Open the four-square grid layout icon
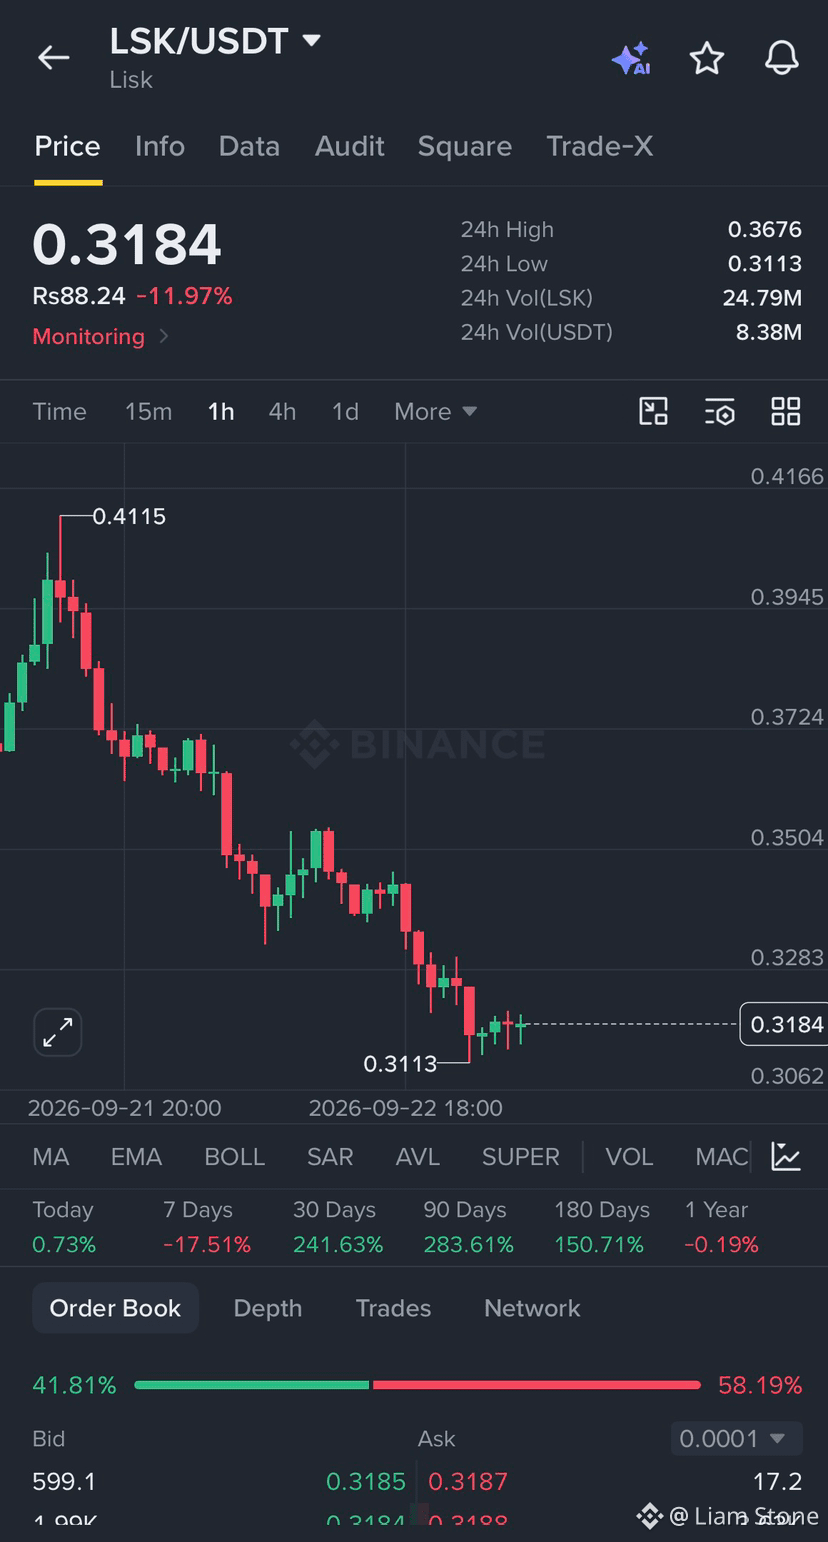The image size is (828, 1542). [786, 411]
